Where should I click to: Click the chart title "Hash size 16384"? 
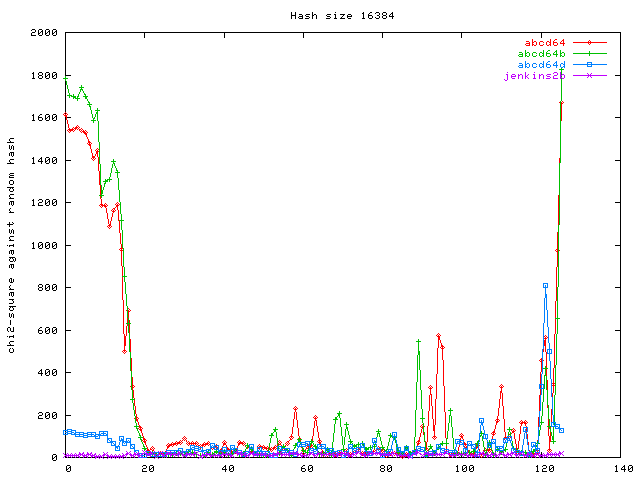point(342,16)
